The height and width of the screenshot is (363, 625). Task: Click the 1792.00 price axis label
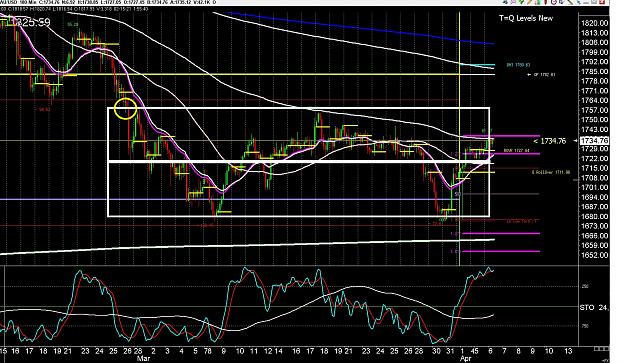pyautogui.click(x=595, y=62)
